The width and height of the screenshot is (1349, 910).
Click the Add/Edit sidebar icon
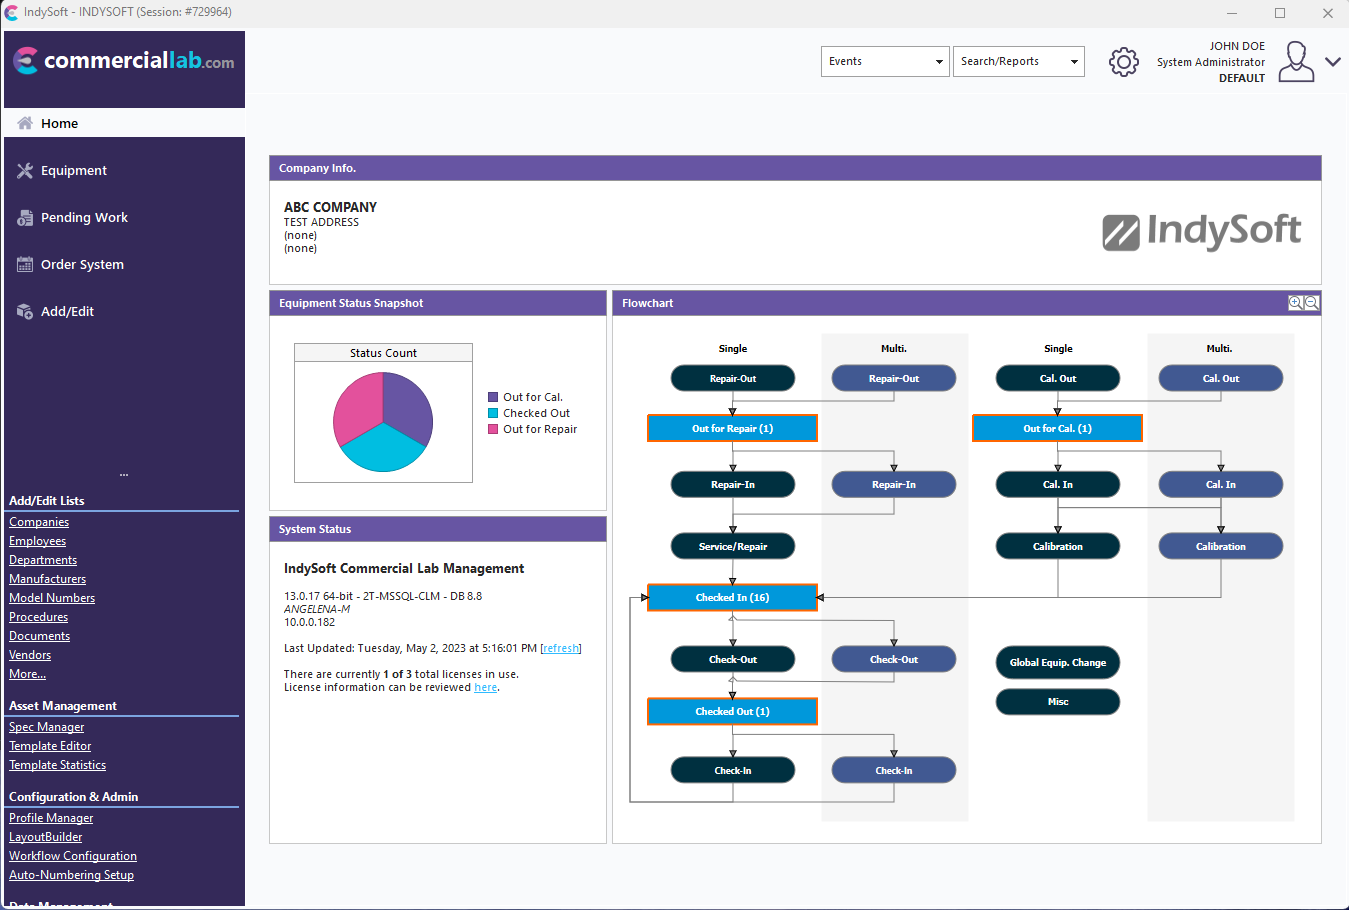(25, 312)
